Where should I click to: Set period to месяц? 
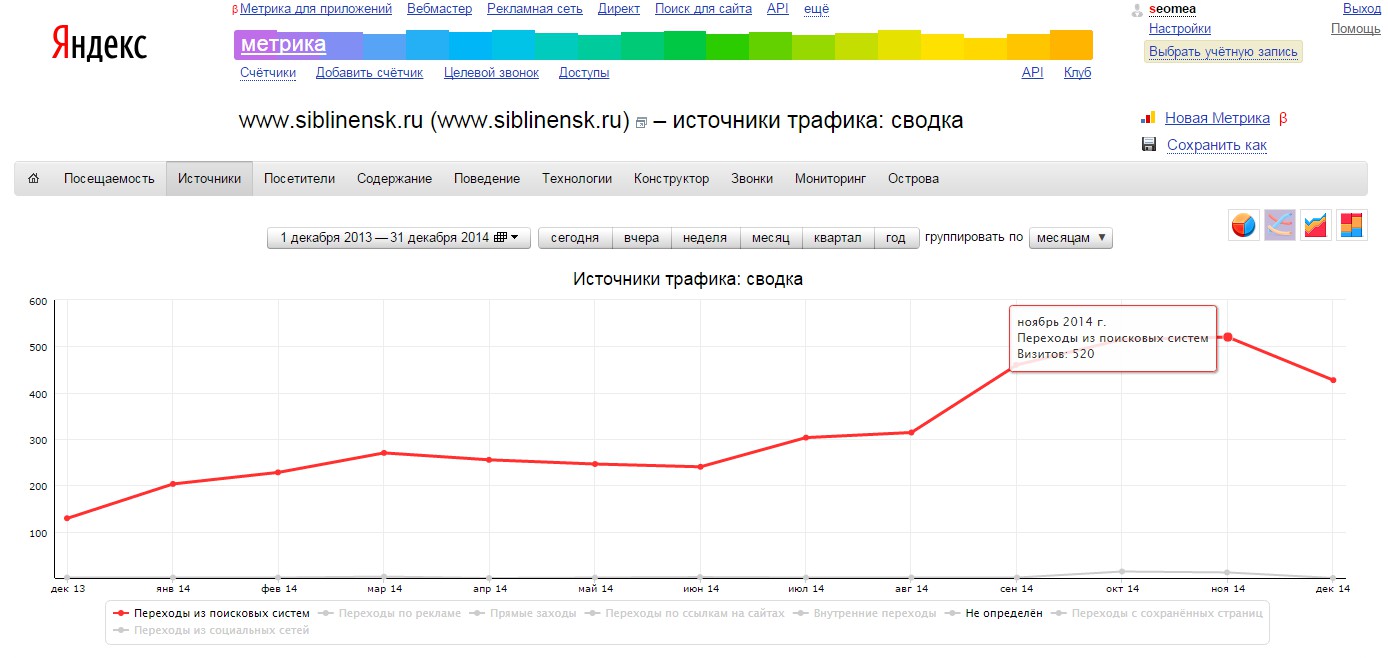click(x=771, y=238)
